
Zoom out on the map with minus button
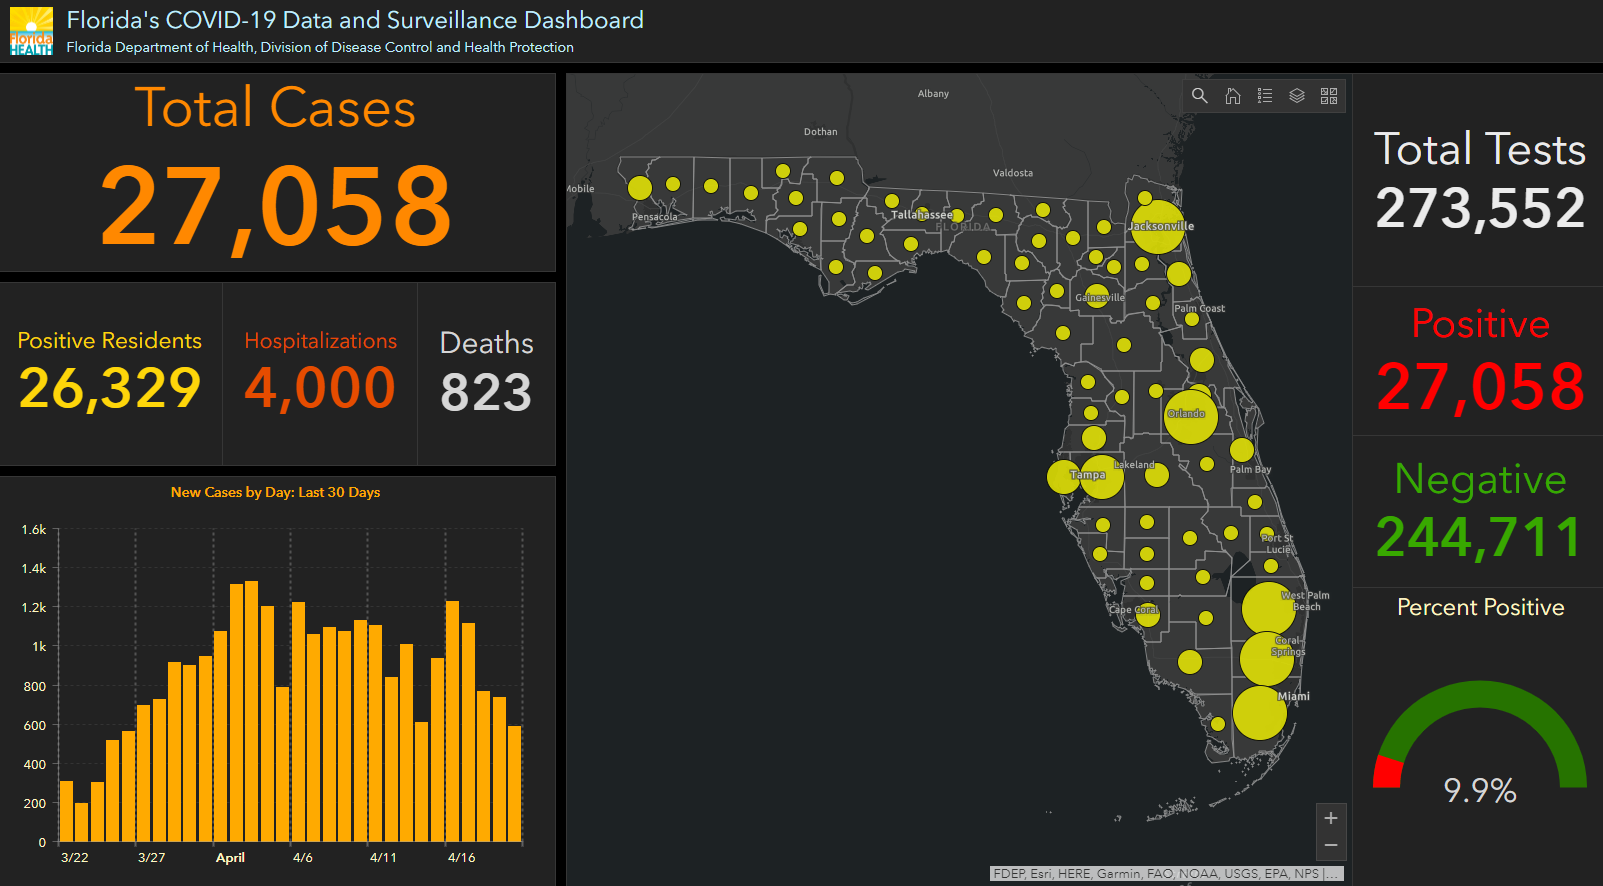[x=1331, y=846]
